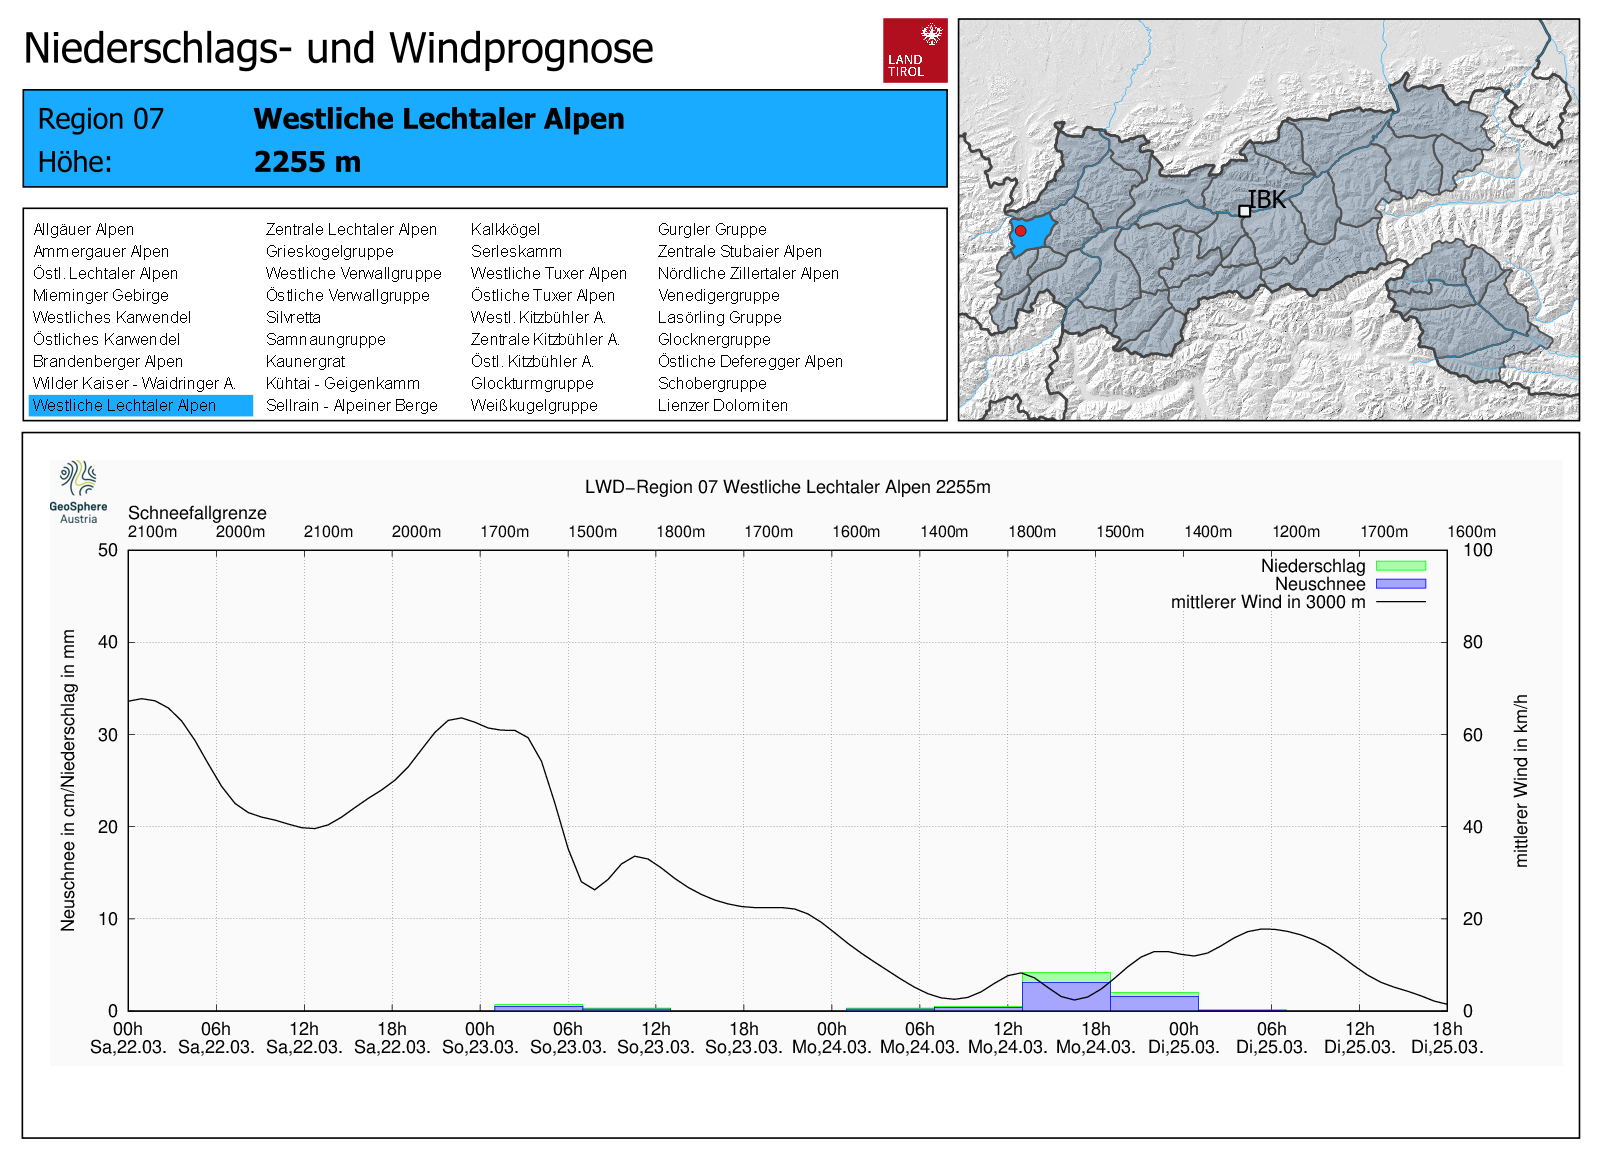1600x1153 pixels.
Task: Open the Weißkugelgruppe forecast
Action: coord(534,406)
